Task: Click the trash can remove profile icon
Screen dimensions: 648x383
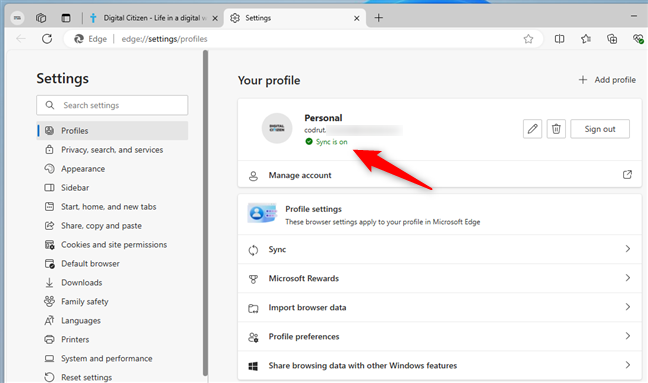Action: 556,129
